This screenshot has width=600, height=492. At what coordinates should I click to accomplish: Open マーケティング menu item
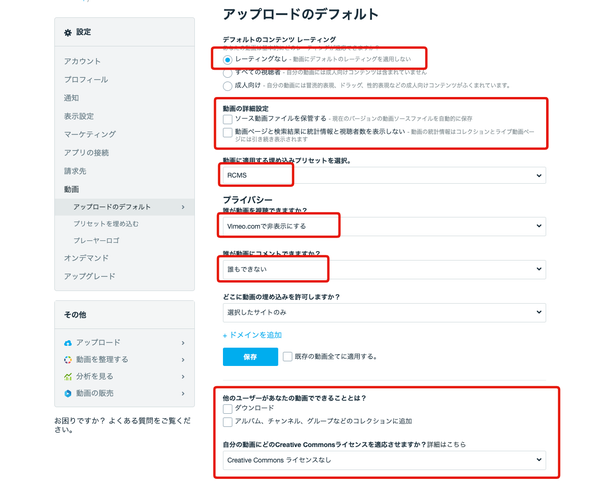tap(90, 134)
